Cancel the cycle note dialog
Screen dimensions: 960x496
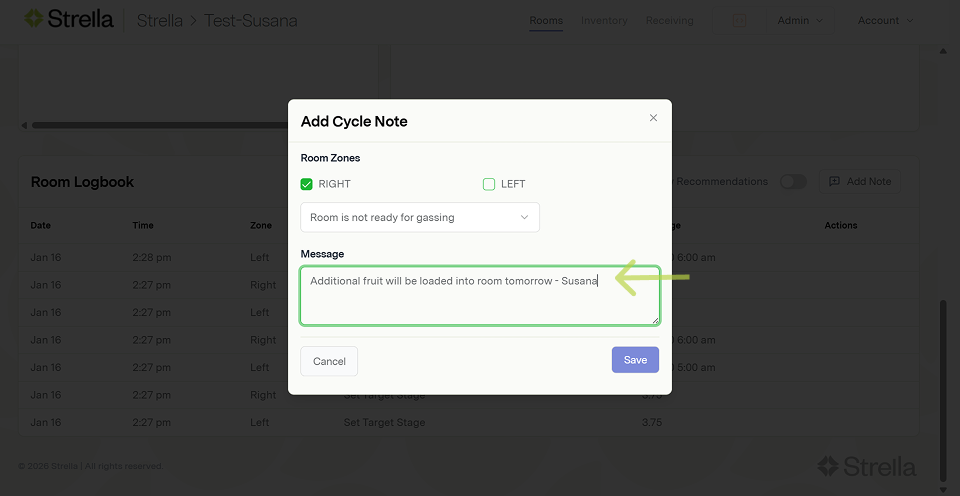329,361
